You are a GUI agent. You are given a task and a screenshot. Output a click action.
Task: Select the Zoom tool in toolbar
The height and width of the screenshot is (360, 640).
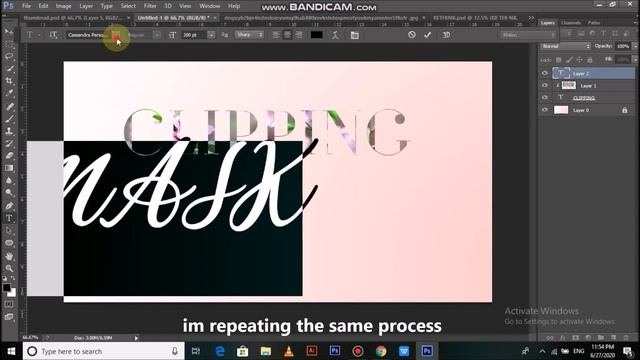(x=9, y=269)
